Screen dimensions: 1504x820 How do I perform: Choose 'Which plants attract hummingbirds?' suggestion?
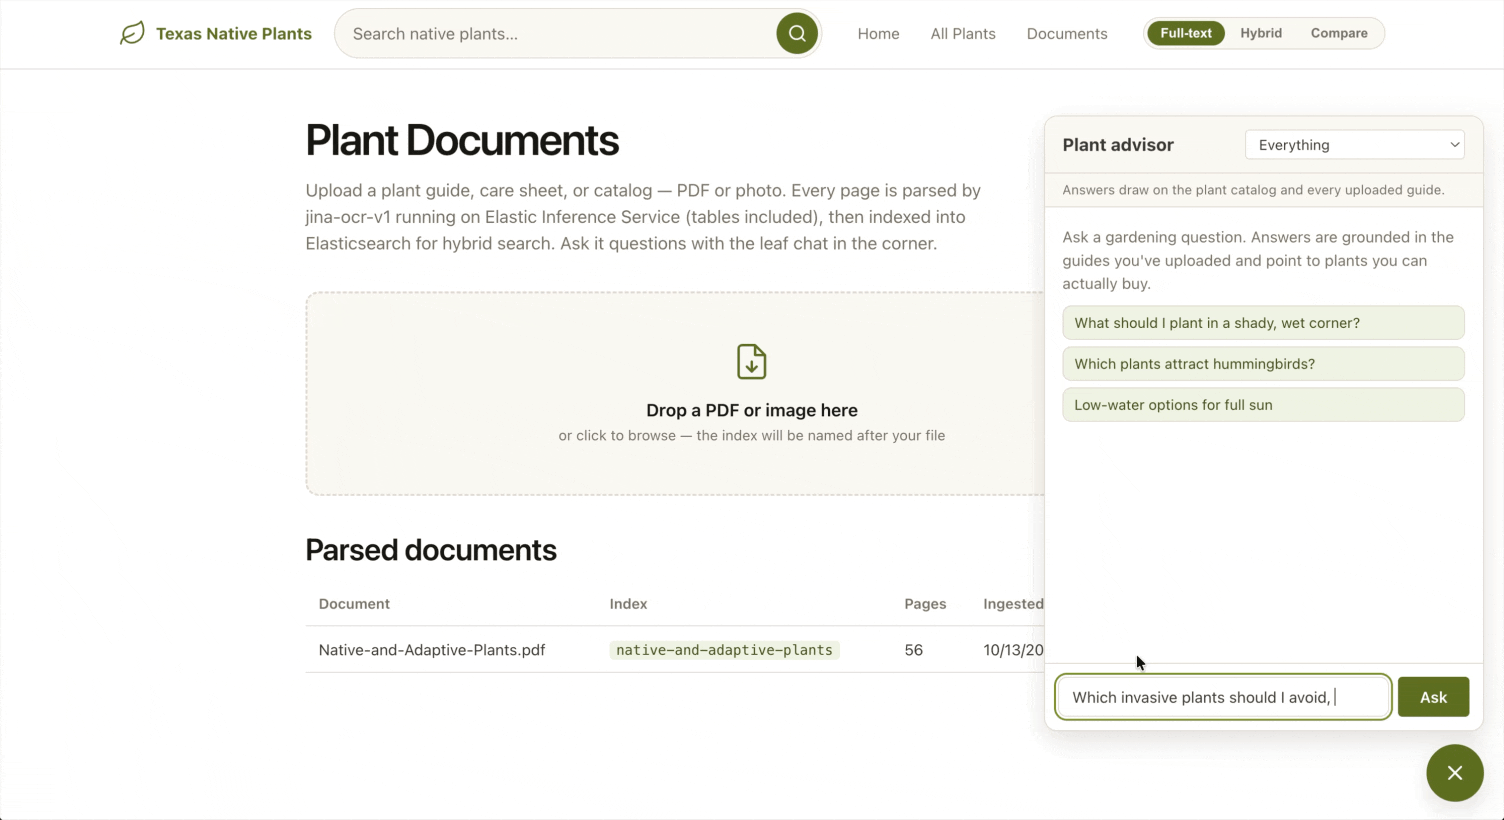pos(1263,364)
